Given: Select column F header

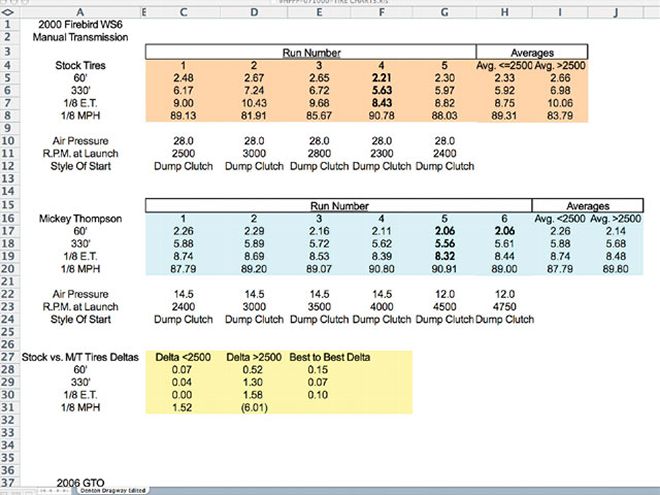Looking at the screenshot, I should point(381,13).
